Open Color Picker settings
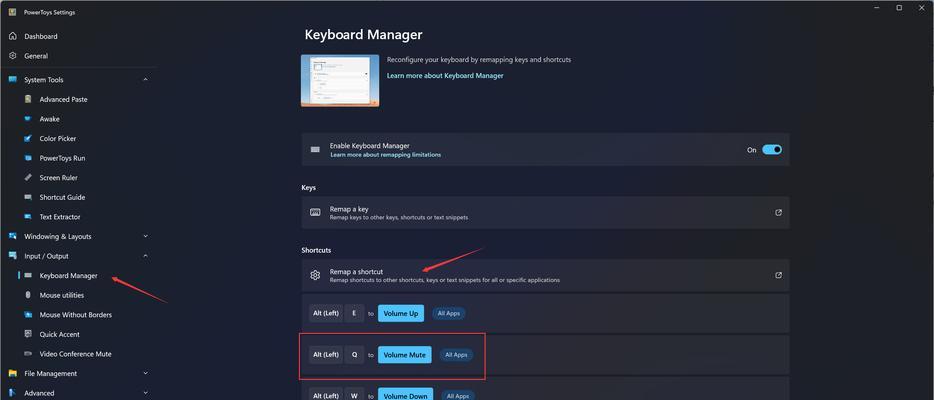This screenshot has width=934, height=400. [58, 139]
